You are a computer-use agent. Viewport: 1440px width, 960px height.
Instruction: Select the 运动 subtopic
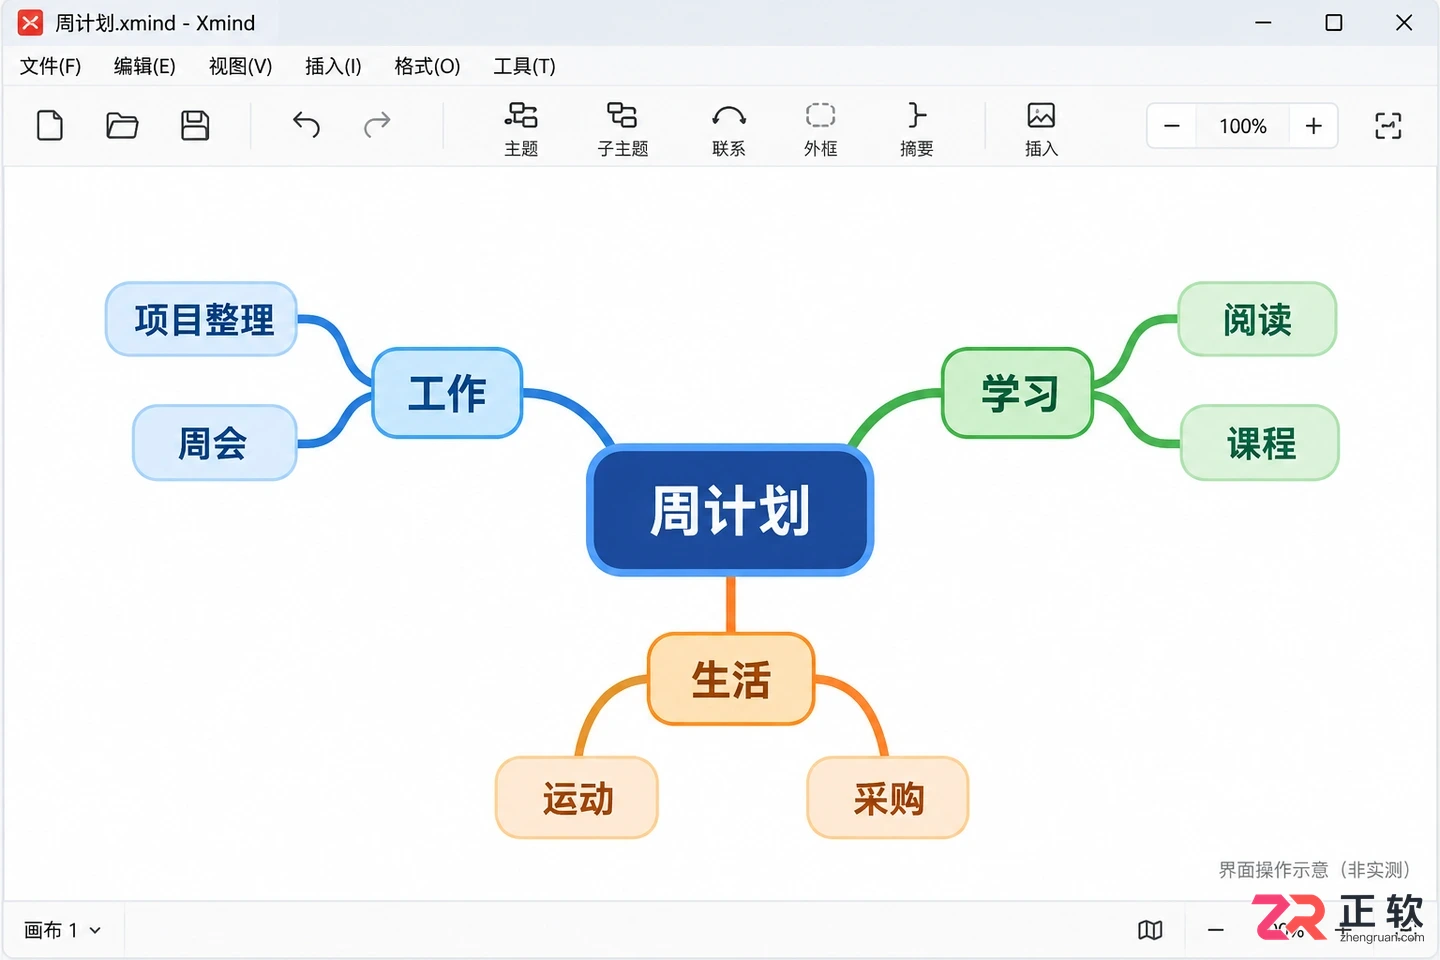click(577, 797)
